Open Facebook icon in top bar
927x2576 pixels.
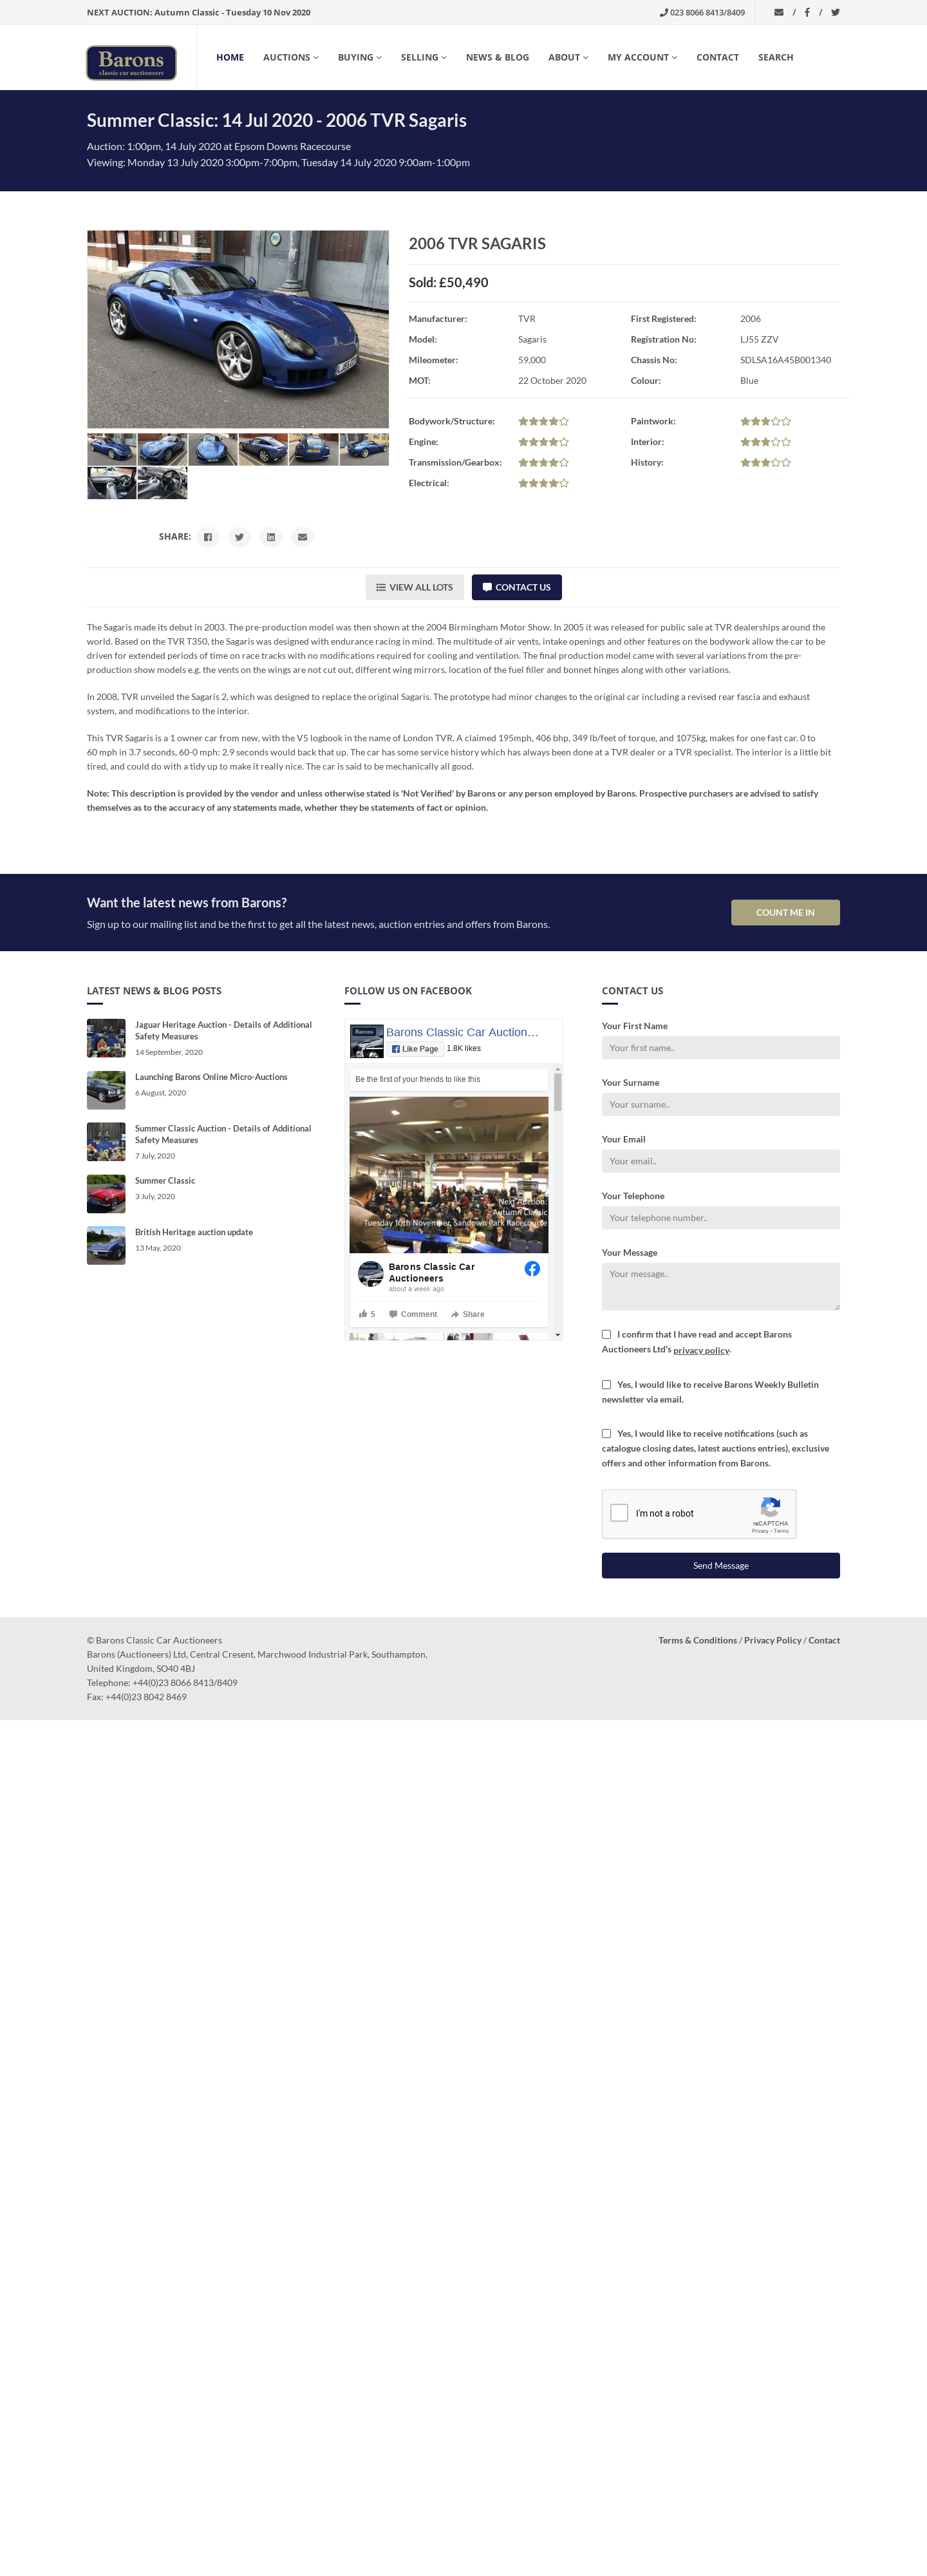point(807,13)
